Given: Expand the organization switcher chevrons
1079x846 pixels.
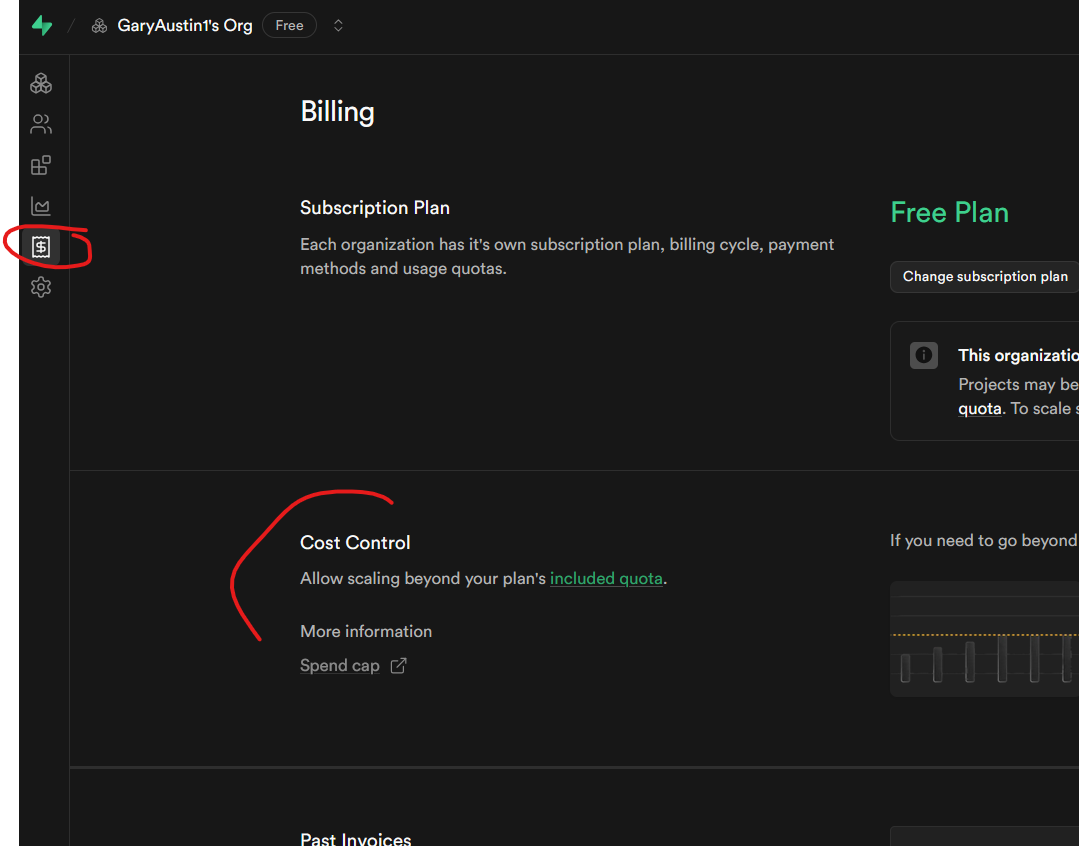Looking at the screenshot, I should pyautogui.click(x=338, y=26).
